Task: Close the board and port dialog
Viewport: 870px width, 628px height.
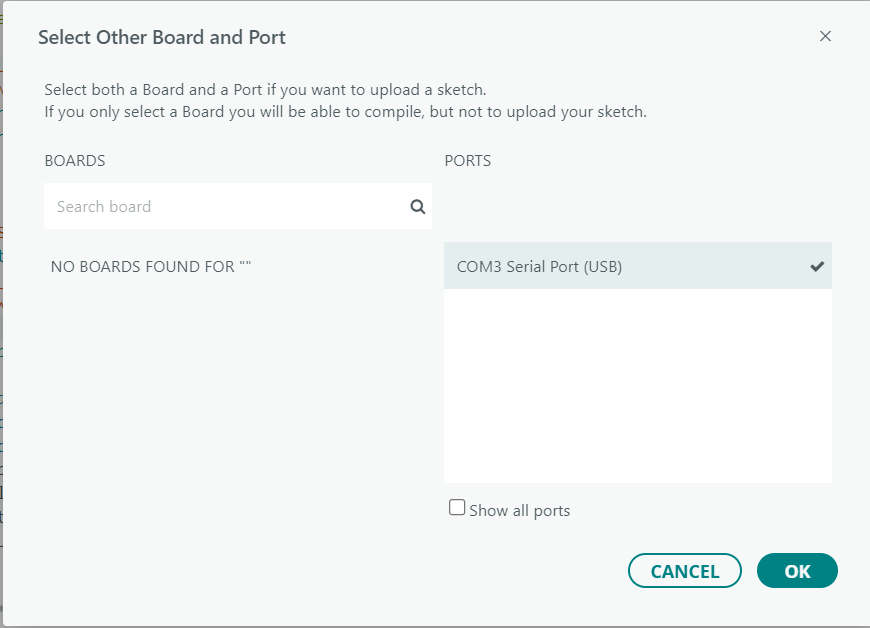Action: [825, 36]
